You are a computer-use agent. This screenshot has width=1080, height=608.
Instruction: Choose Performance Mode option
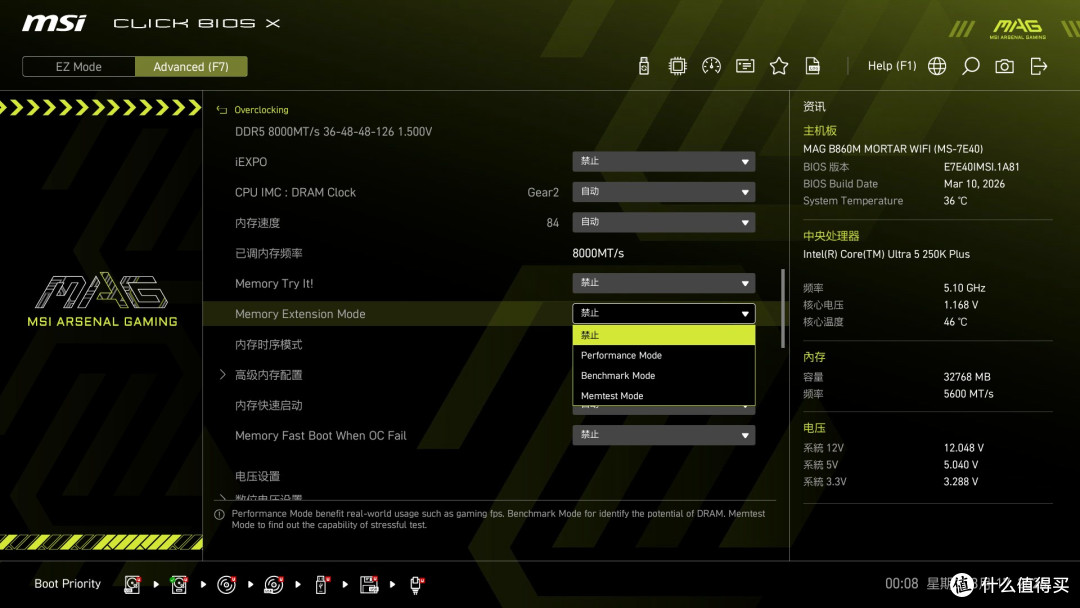tap(663, 355)
